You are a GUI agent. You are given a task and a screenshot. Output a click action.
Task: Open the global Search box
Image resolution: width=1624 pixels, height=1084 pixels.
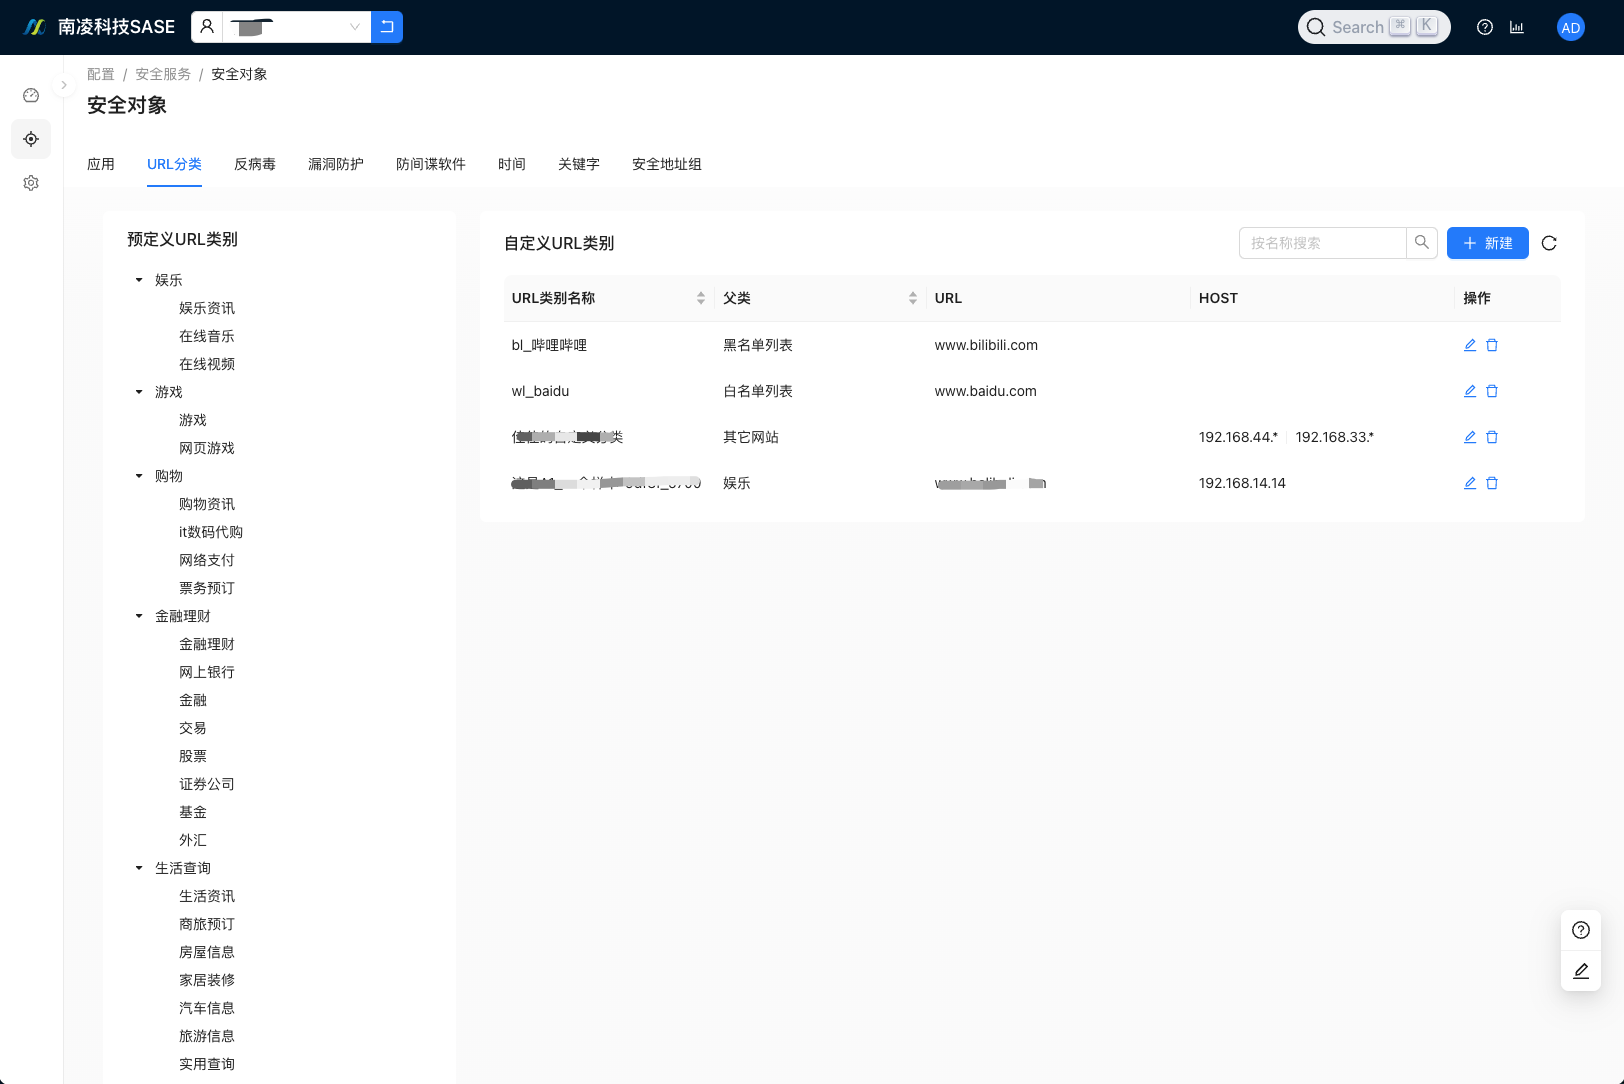(1374, 27)
